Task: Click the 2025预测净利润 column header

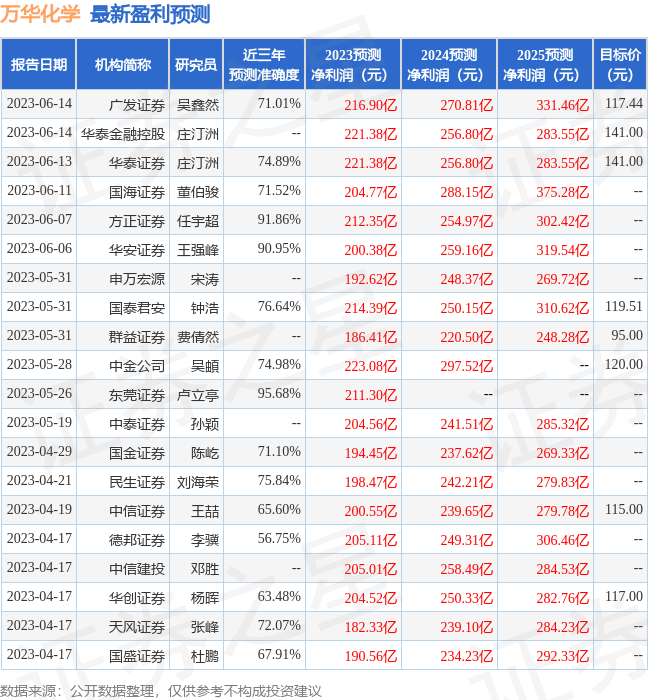Action: 545,65
